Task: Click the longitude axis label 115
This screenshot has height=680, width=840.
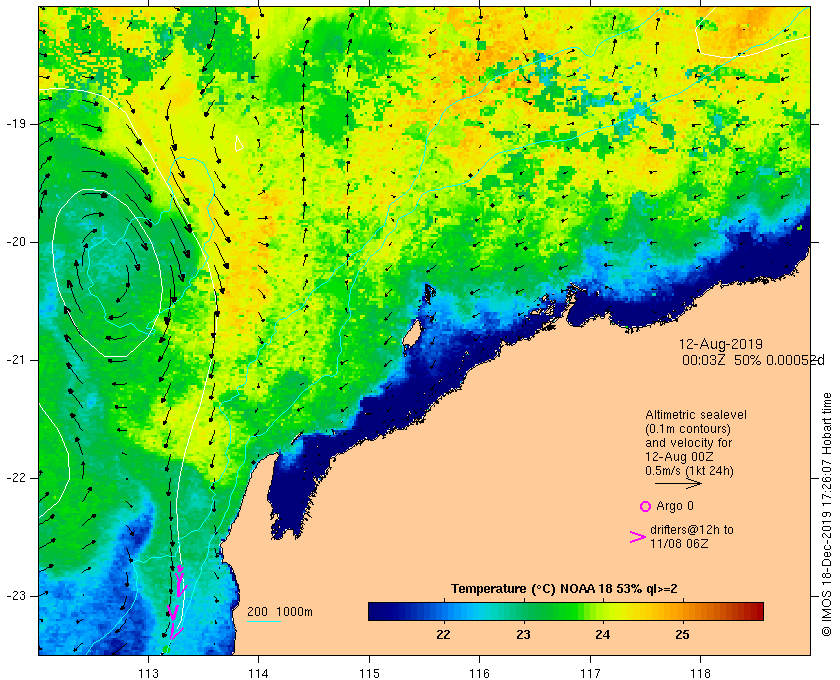Action: pyautogui.click(x=369, y=673)
